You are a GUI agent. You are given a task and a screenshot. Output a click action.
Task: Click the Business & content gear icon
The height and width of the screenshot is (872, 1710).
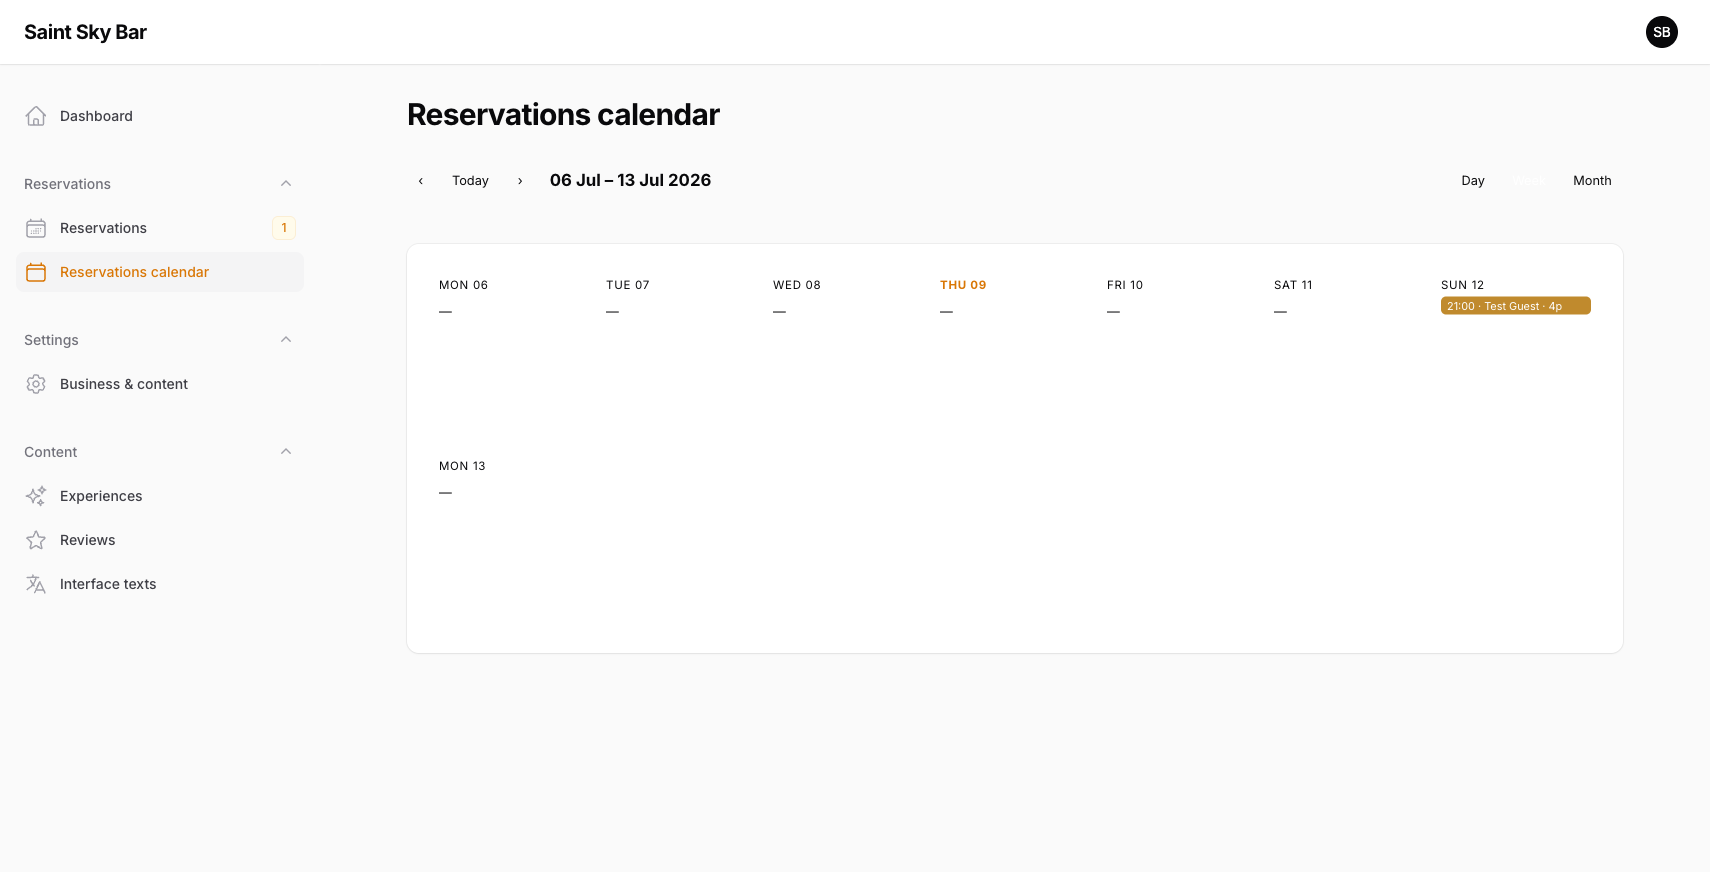(36, 384)
